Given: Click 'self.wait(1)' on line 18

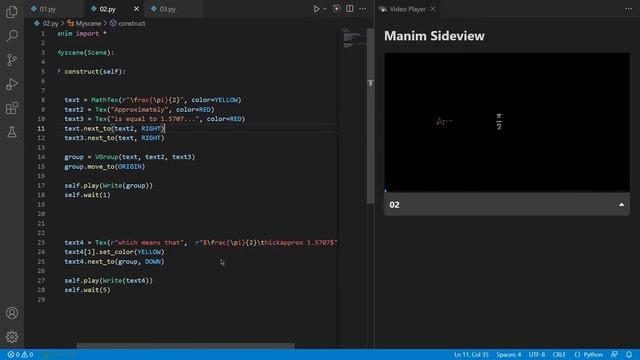Looking at the screenshot, I should click(x=87, y=195).
